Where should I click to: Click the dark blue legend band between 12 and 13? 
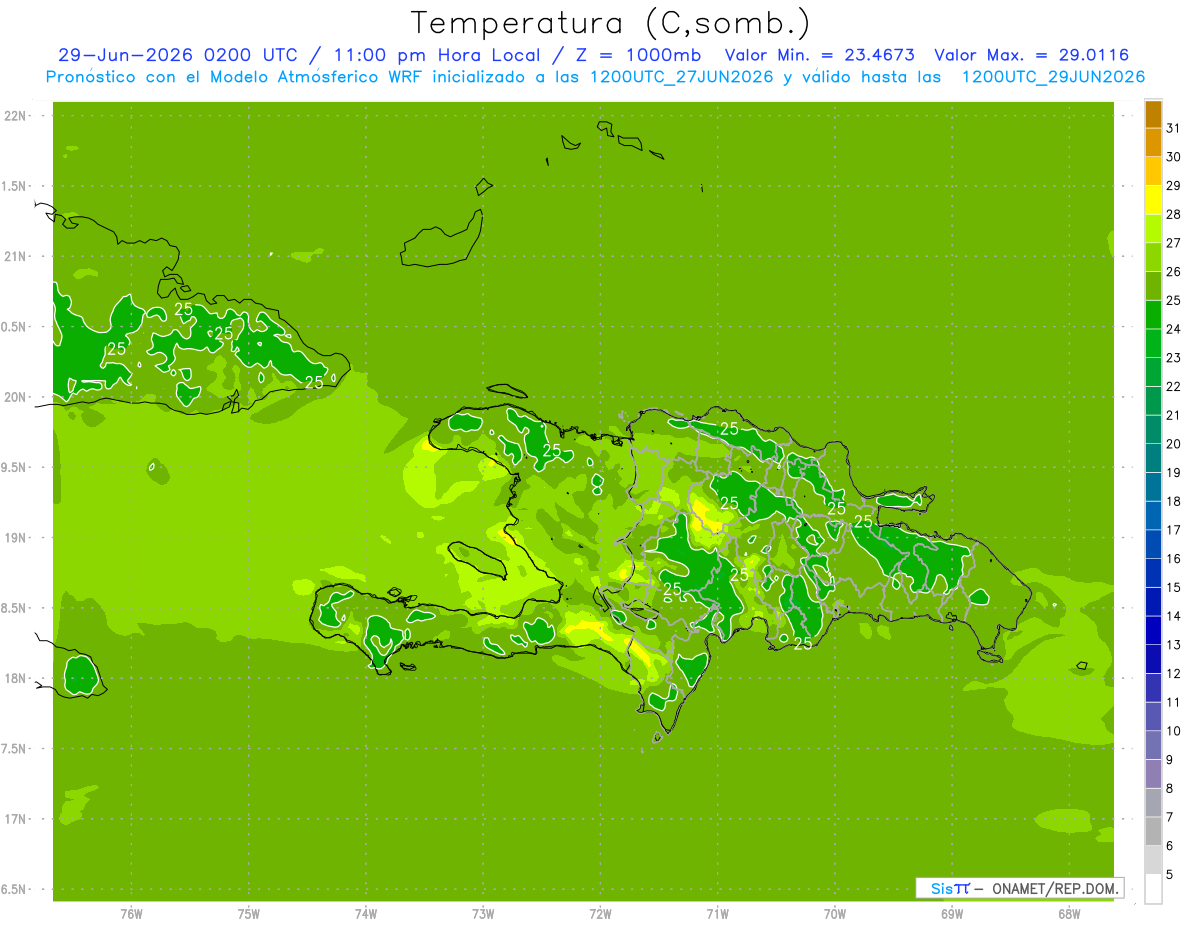click(1153, 659)
